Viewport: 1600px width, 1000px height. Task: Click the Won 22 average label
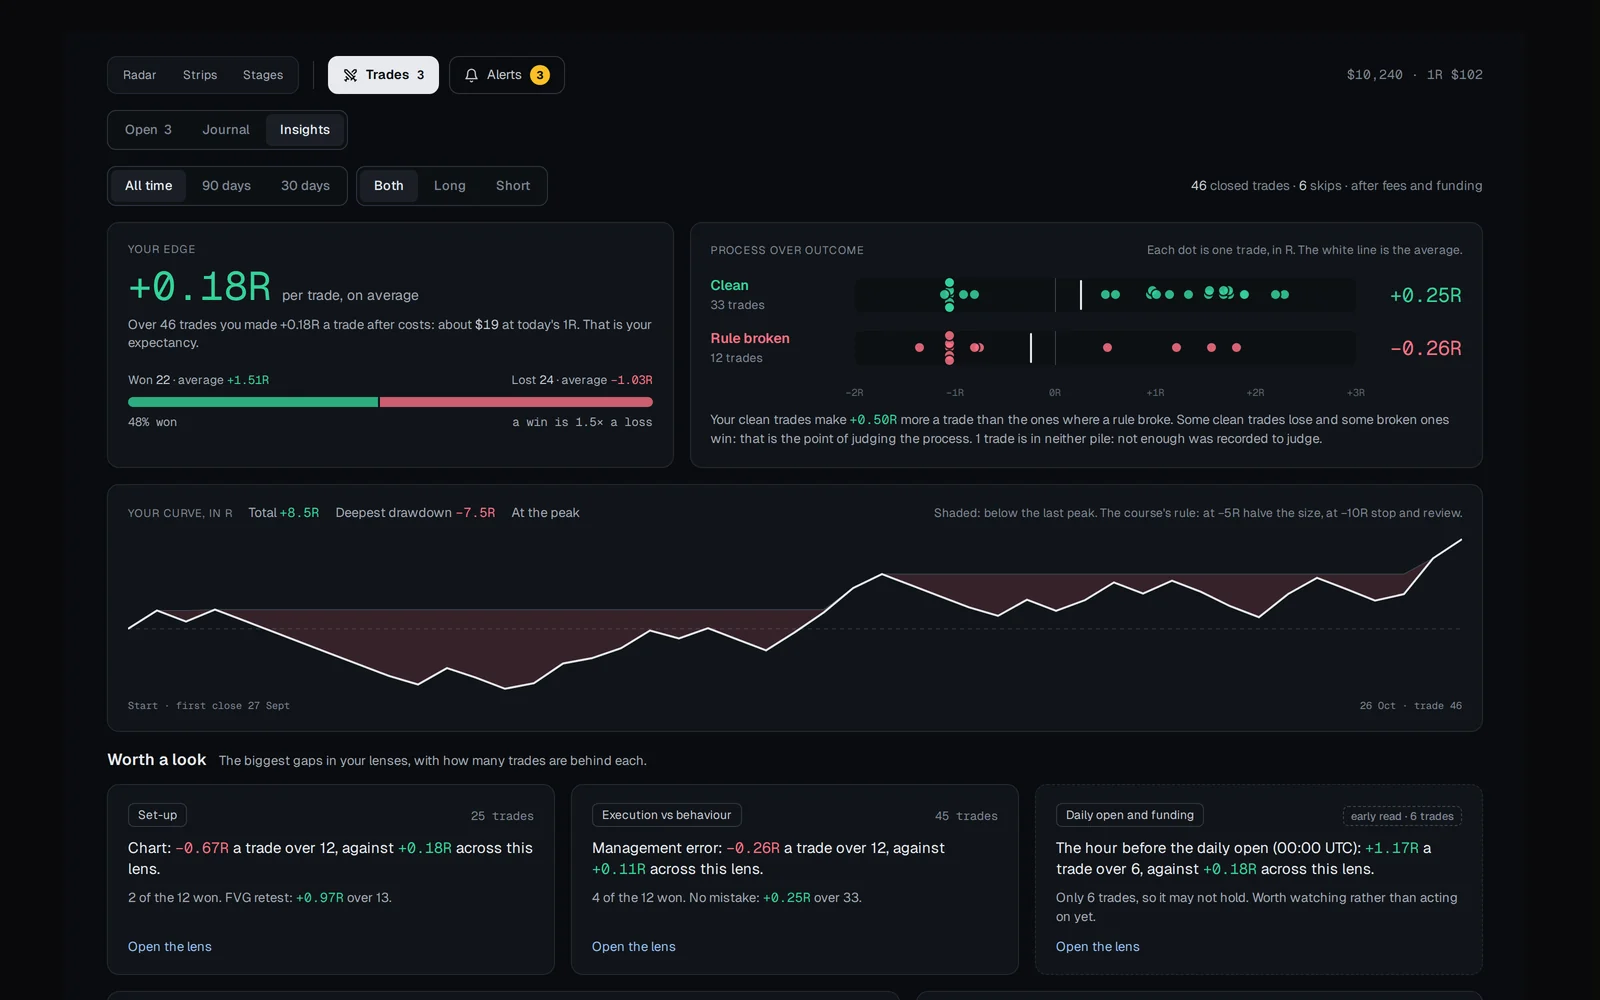click(198, 380)
